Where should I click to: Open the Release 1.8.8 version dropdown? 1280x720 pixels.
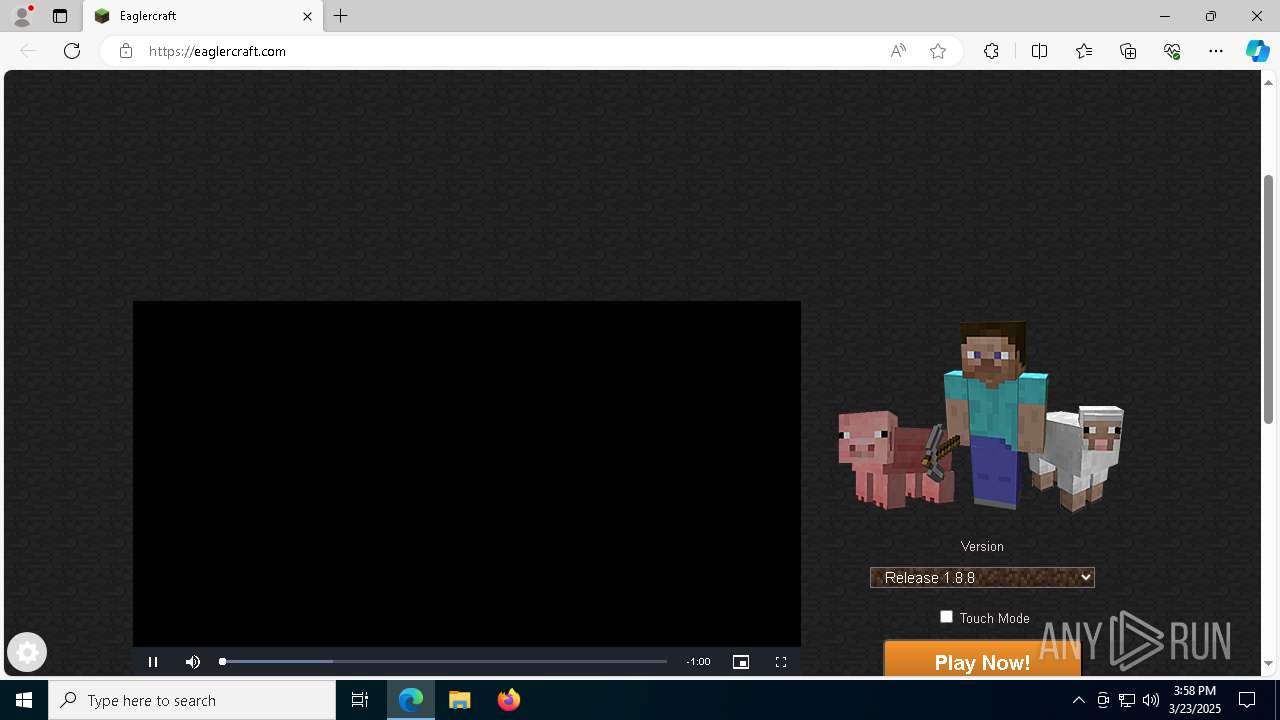[x=982, y=577]
